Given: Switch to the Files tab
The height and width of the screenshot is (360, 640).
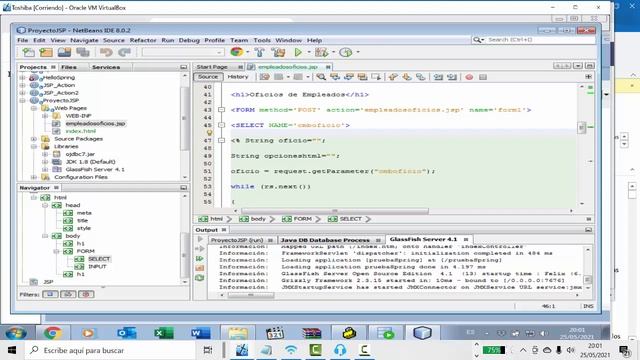Looking at the screenshot, I should point(69,67).
